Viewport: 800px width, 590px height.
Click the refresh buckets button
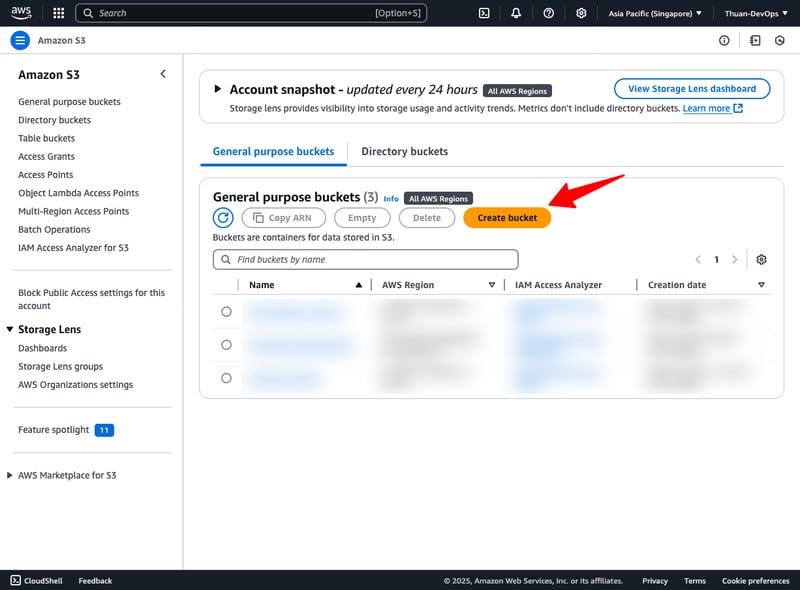pyautogui.click(x=223, y=218)
